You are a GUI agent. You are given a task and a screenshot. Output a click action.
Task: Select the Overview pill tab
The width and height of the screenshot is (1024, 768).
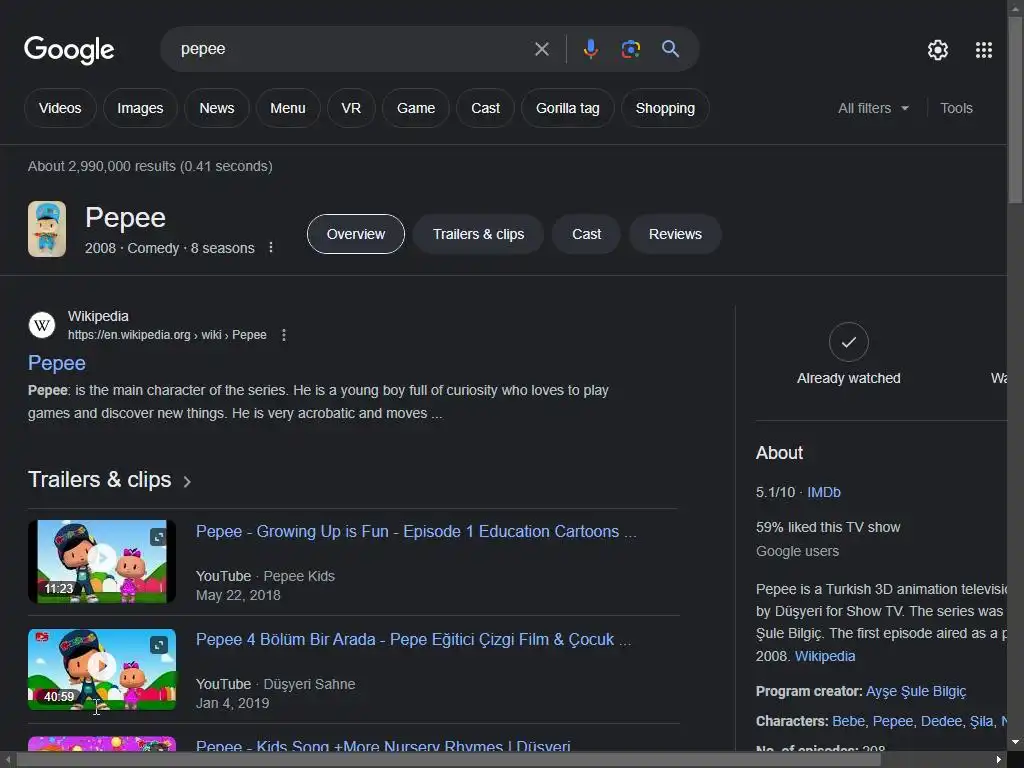coord(356,234)
